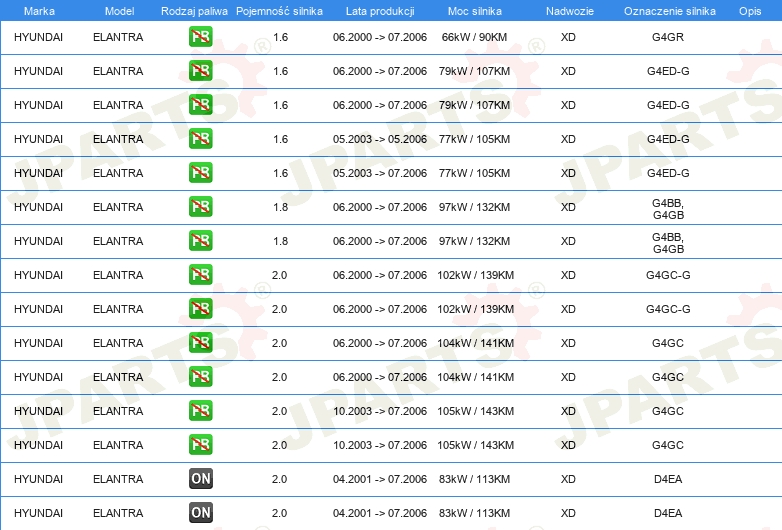Click the Rodzaj paliwa column header
The width and height of the screenshot is (782, 530).
point(194,11)
